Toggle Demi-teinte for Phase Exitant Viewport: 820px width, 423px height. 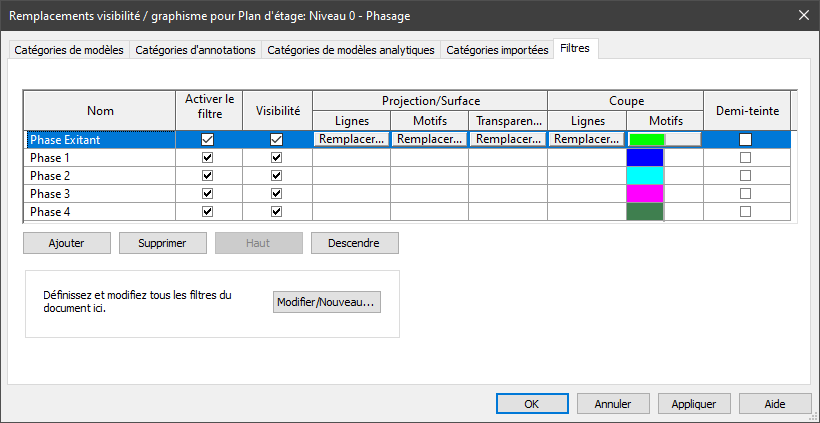[x=745, y=140]
